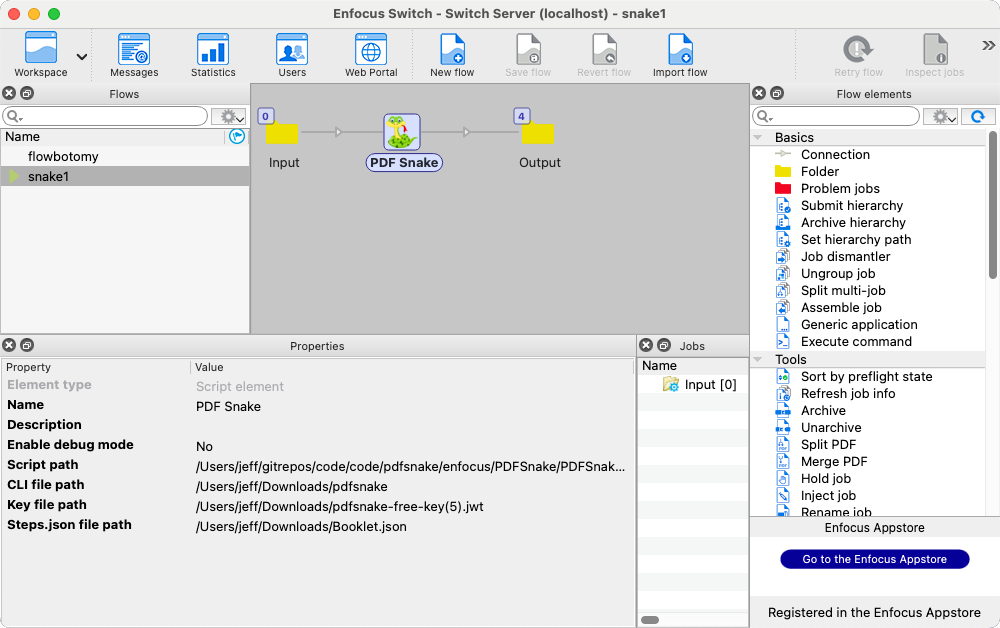The width and height of the screenshot is (1000, 628).
Task: Show more toolbar items via double chevron
Action: 988,45
